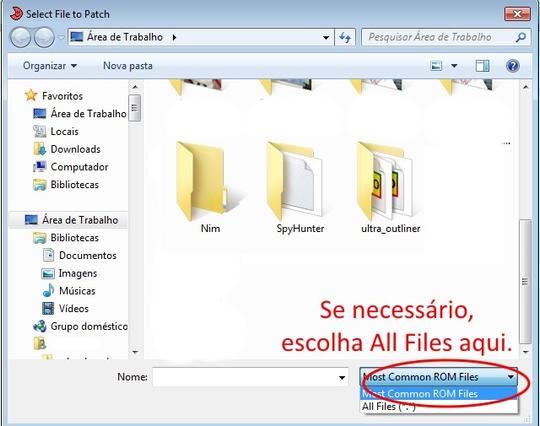The image size is (540, 426).
Task: Open the file type filter combo box
Action: pos(438,377)
